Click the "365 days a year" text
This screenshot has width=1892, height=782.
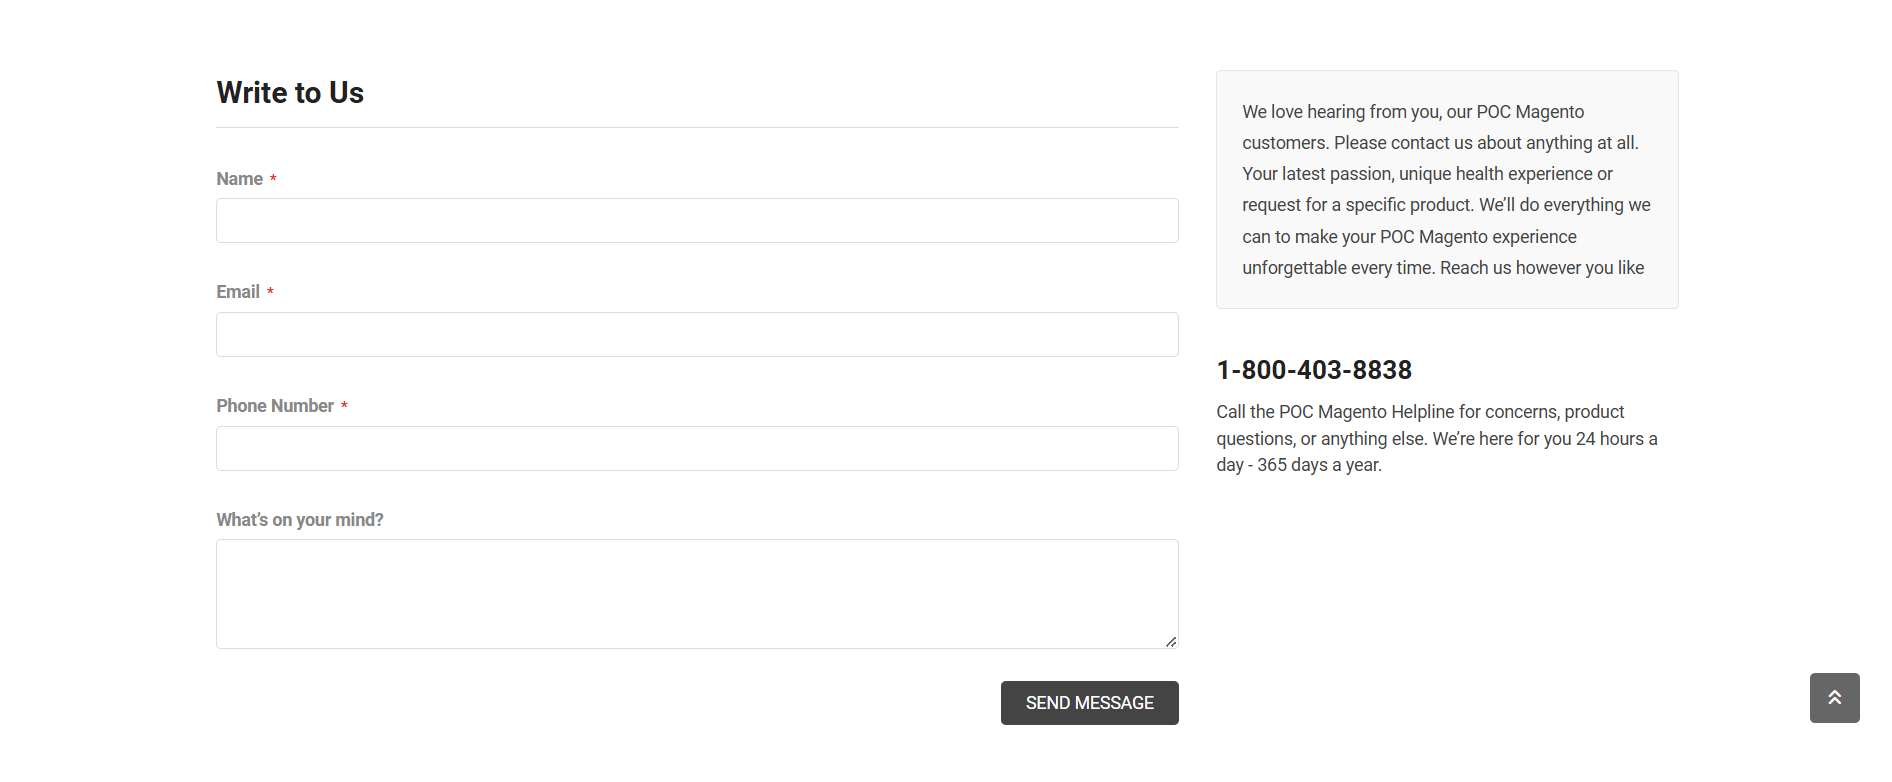click(1319, 465)
